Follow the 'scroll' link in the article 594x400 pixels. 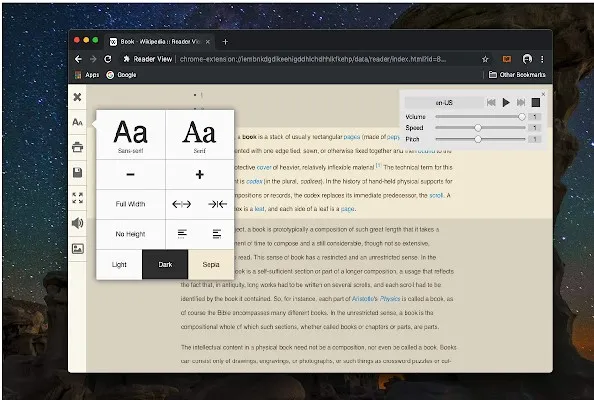click(436, 195)
